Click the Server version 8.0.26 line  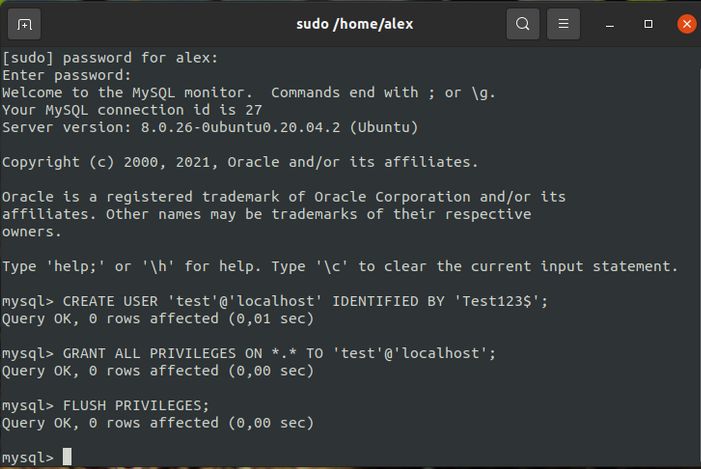click(x=210, y=127)
